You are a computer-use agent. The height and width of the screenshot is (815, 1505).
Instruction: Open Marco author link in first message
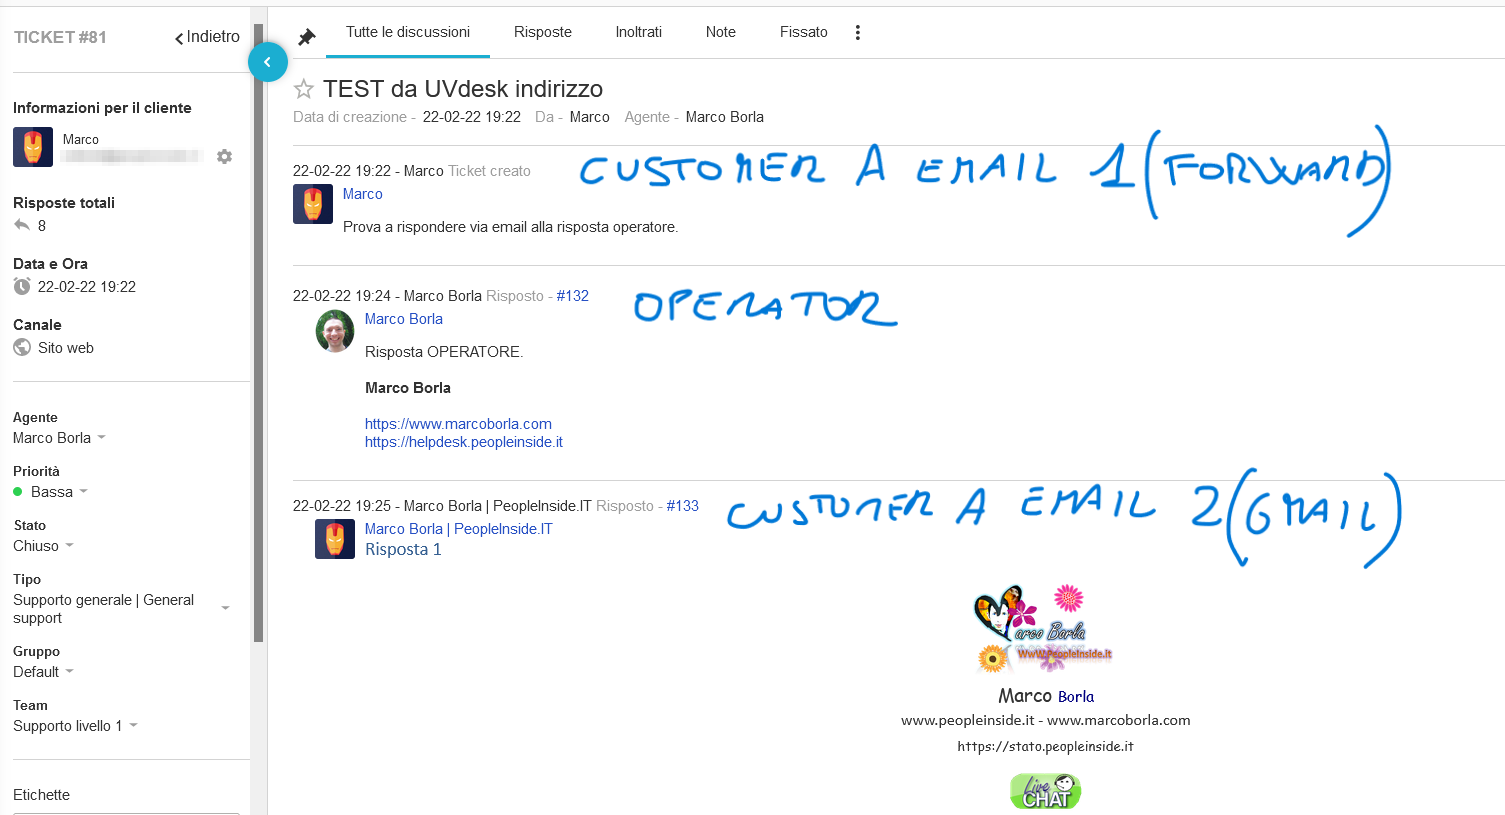tap(362, 194)
